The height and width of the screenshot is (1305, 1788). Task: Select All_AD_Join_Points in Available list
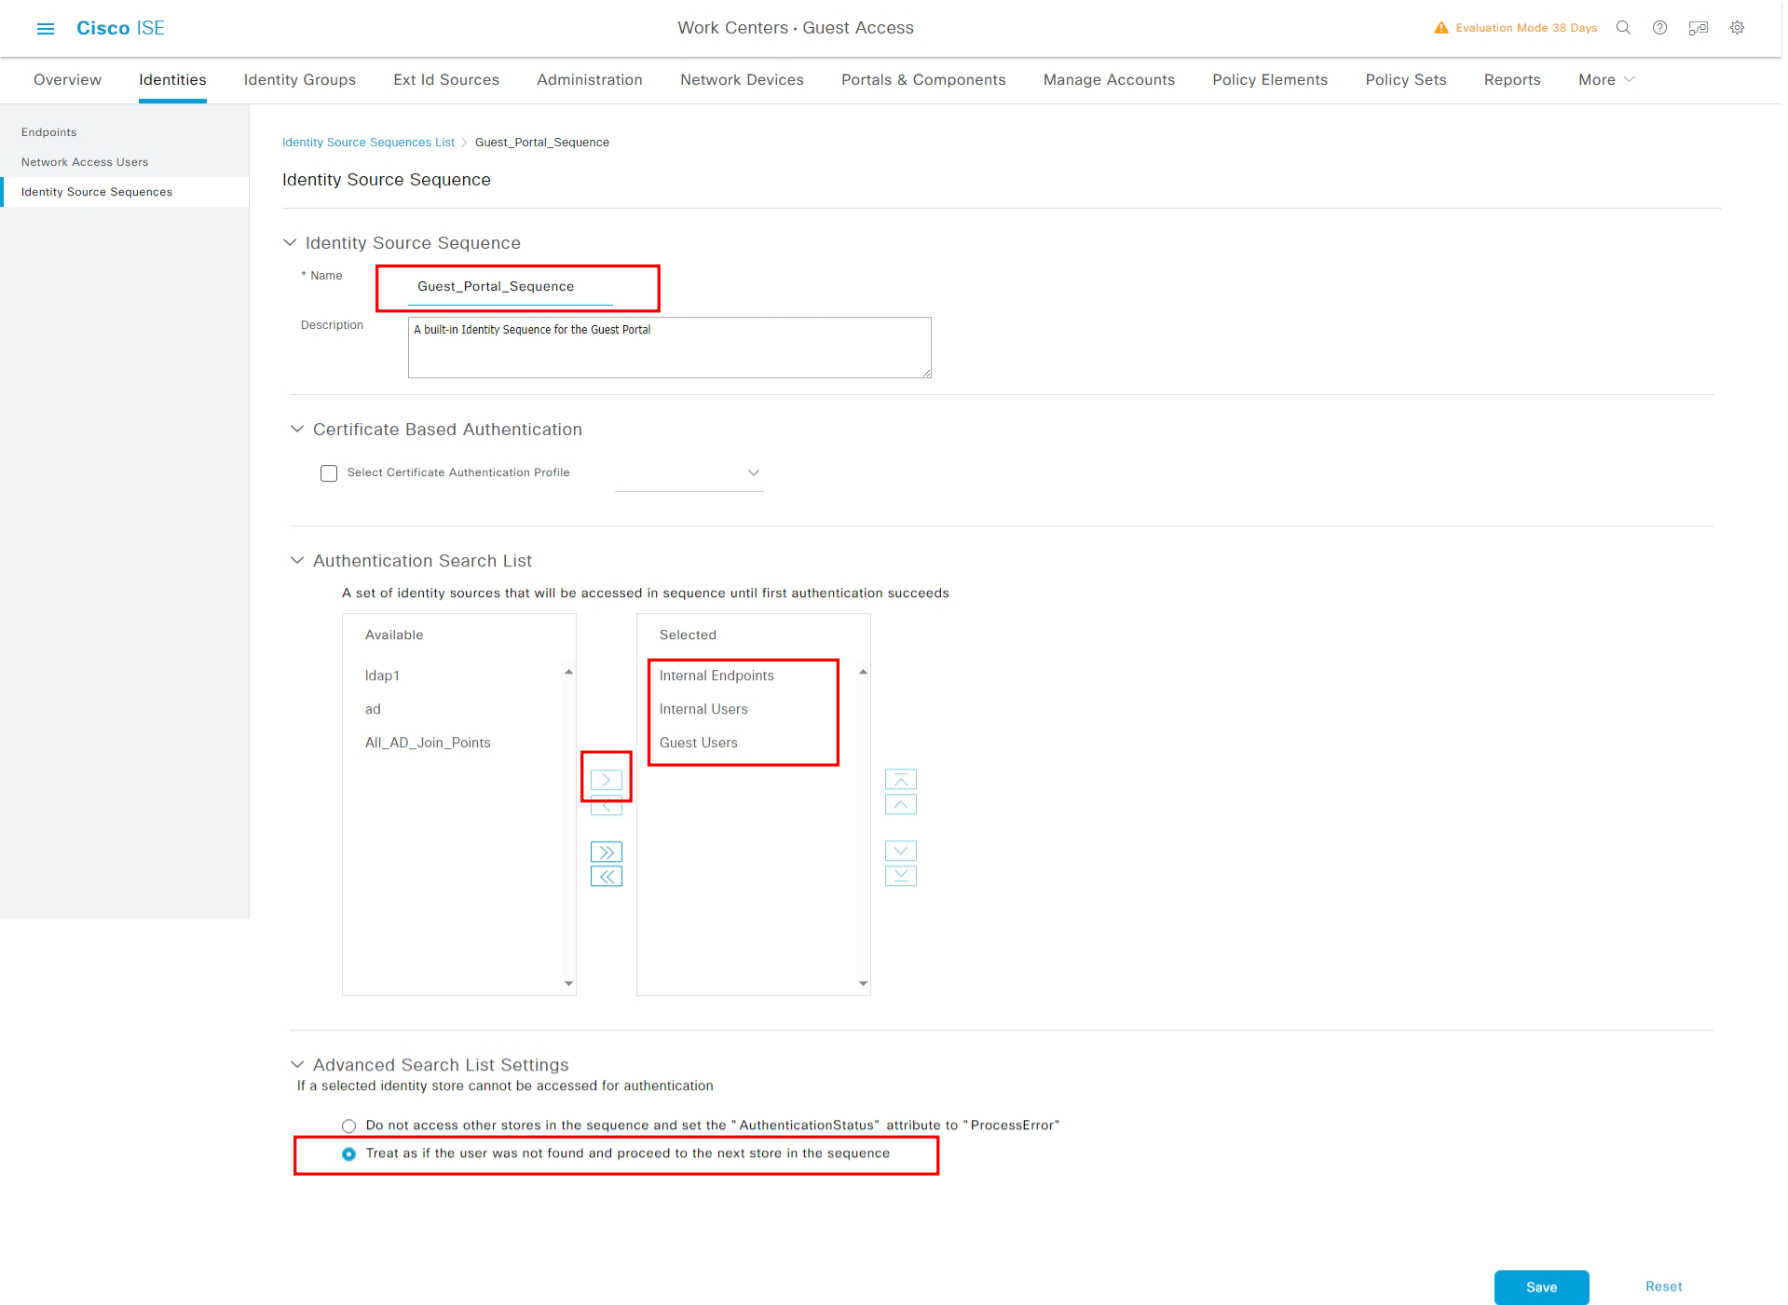coord(428,743)
